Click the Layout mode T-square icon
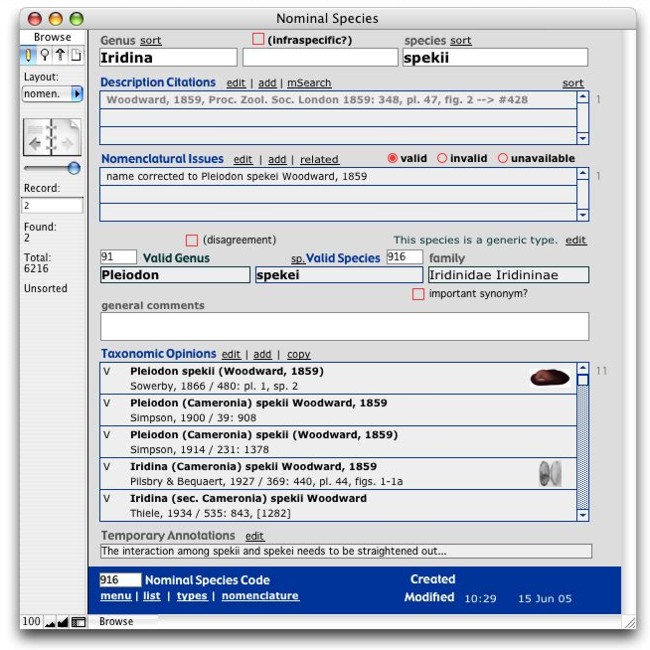Image resolution: width=650 pixels, height=650 pixels. (60, 56)
